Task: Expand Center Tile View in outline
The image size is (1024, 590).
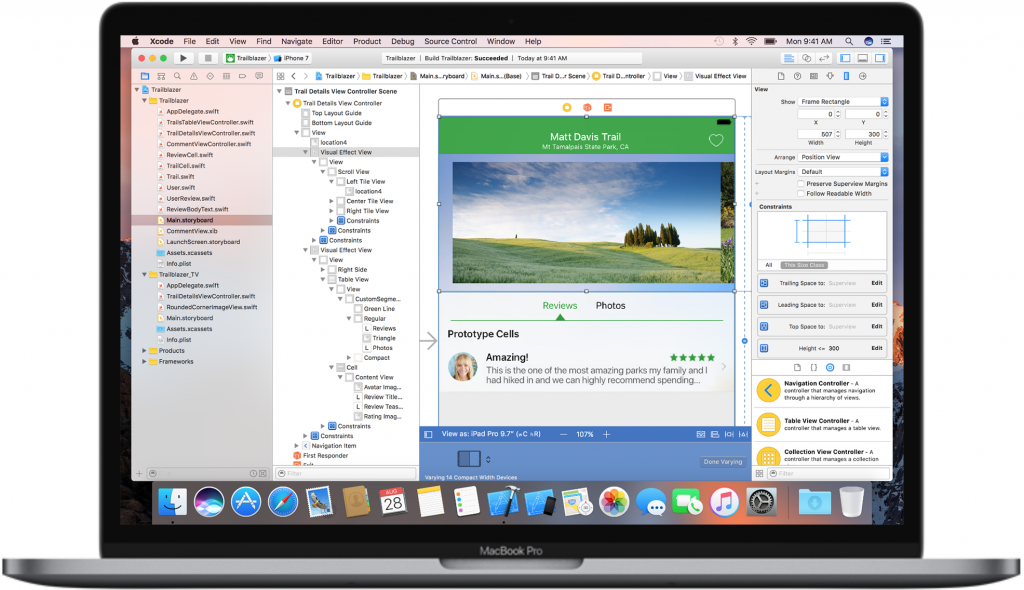Action: [331, 201]
